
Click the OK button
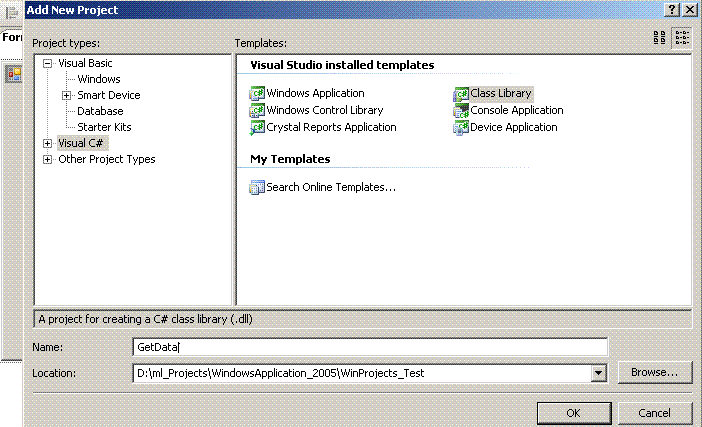[574, 413]
